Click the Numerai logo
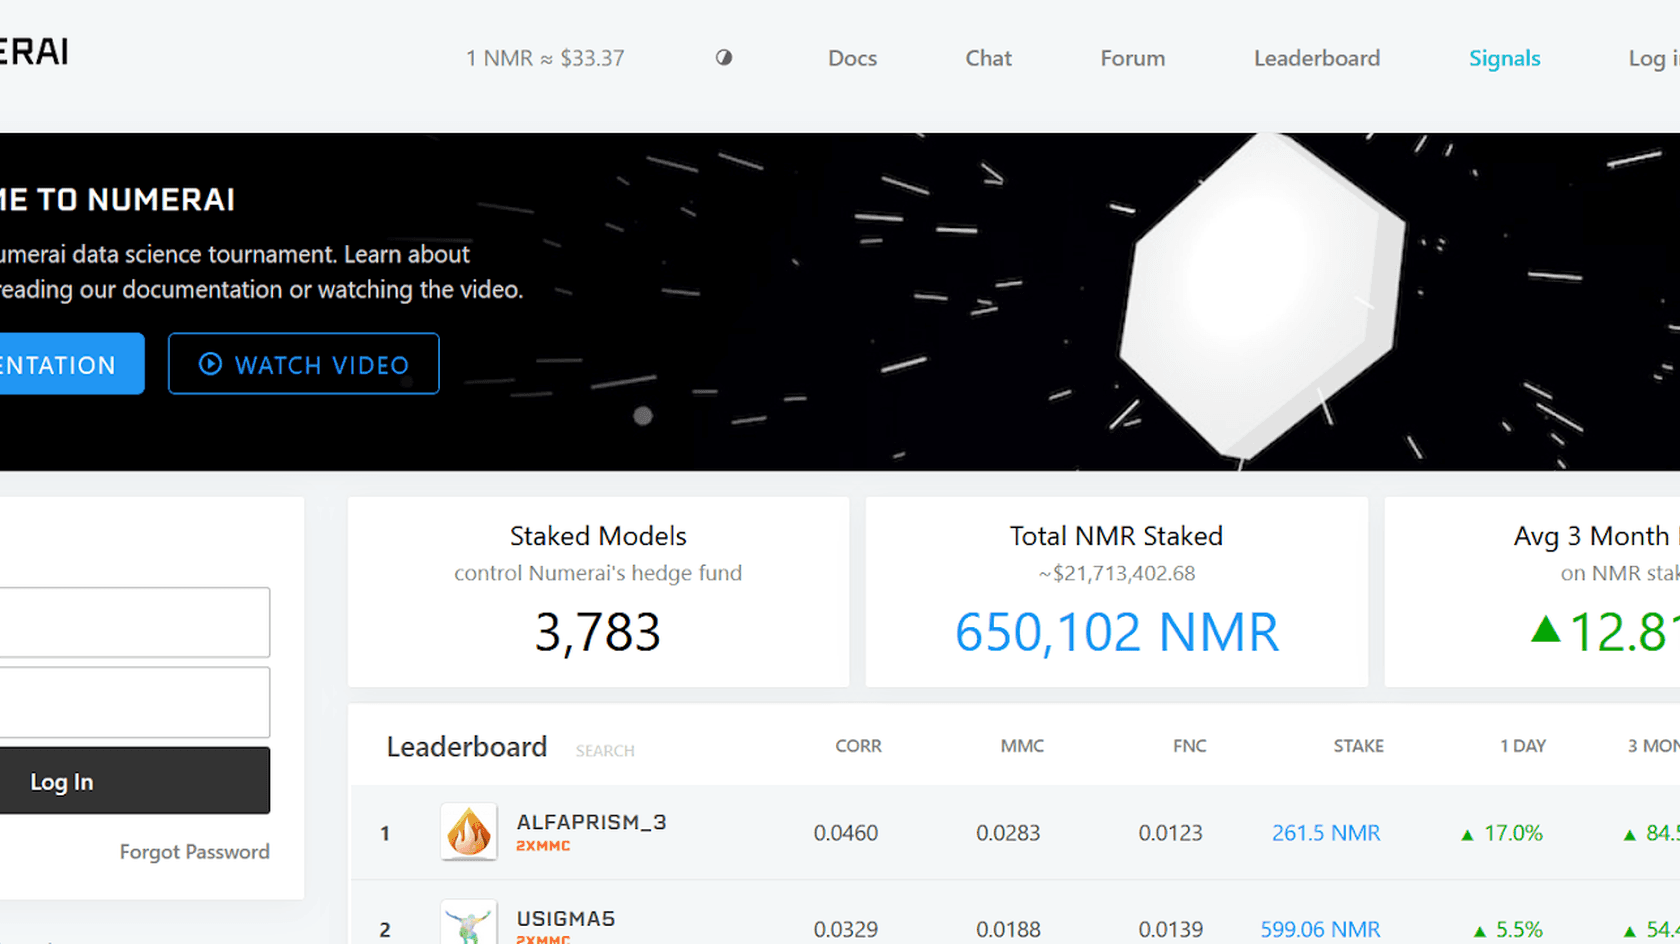The image size is (1680, 944). click(x=34, y=52)
